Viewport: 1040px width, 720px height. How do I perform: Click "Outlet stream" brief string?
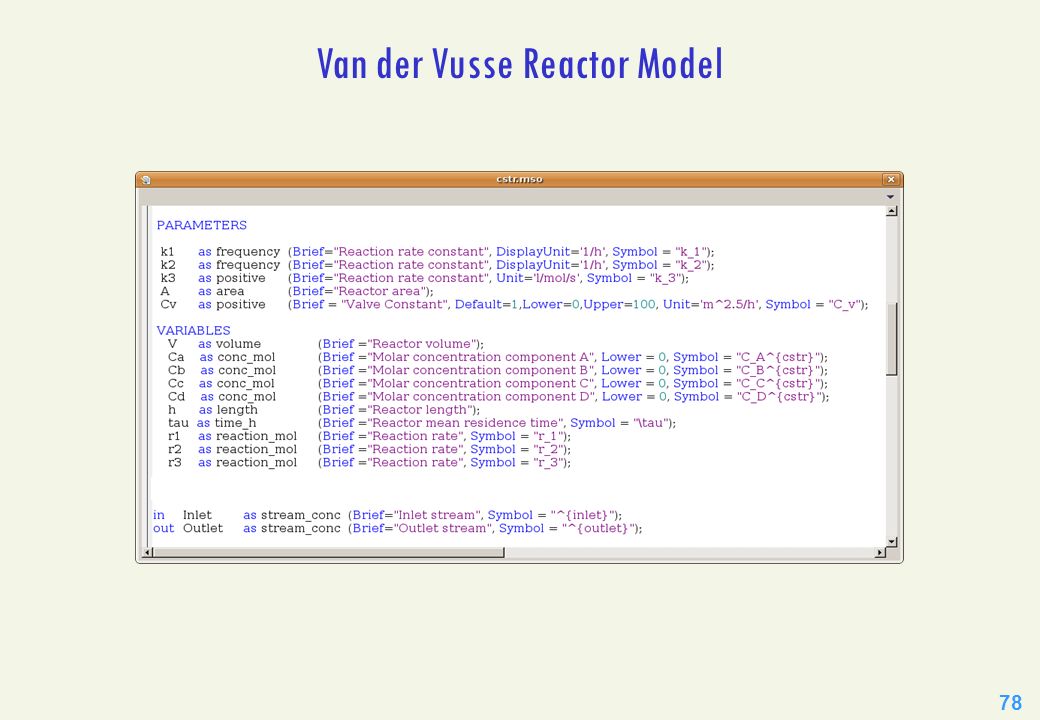pos(443,528)
